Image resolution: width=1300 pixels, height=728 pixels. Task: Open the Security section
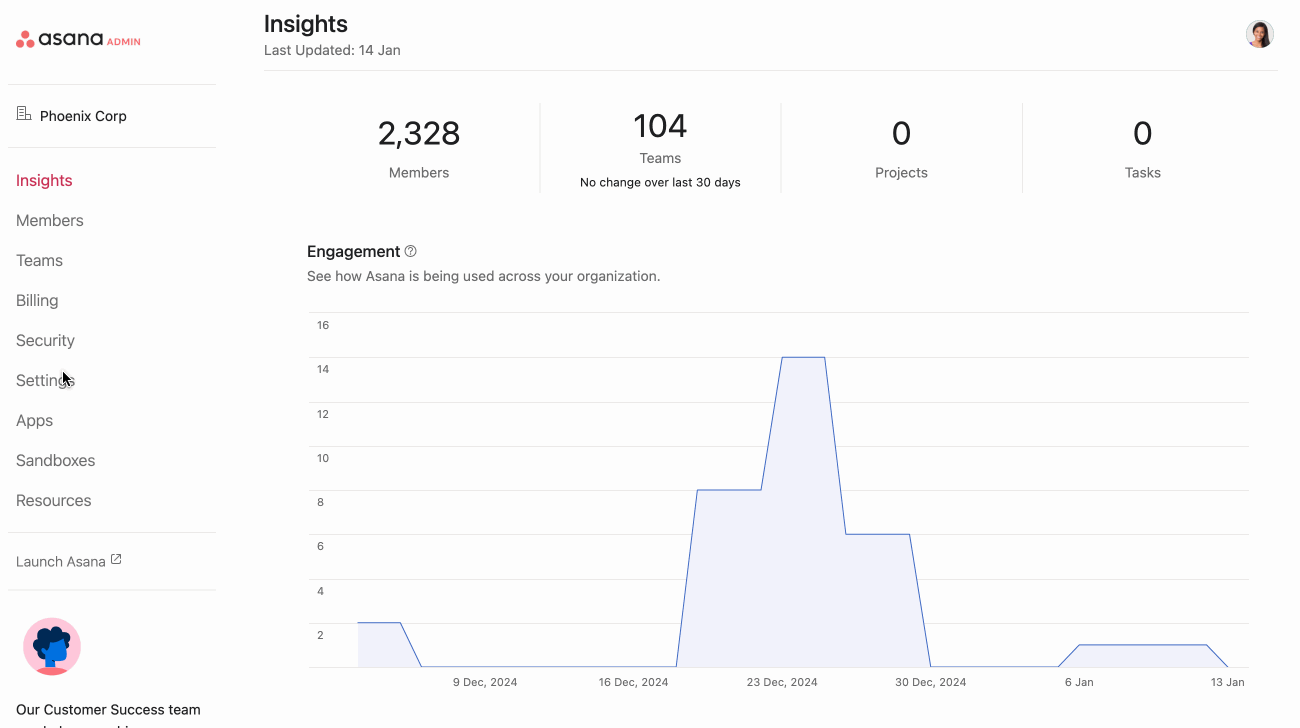click(x=45, y=340)
